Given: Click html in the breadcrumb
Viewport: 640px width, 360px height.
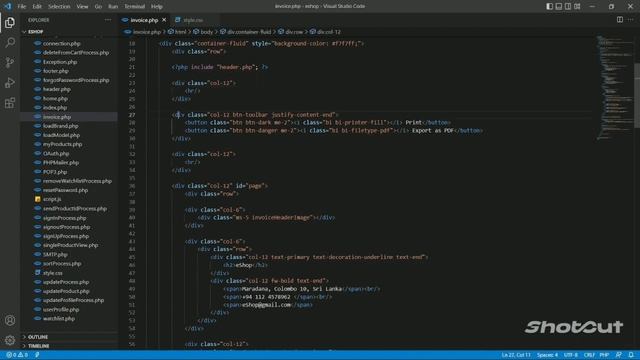Looking at the screenshot, I should (180, 32).
